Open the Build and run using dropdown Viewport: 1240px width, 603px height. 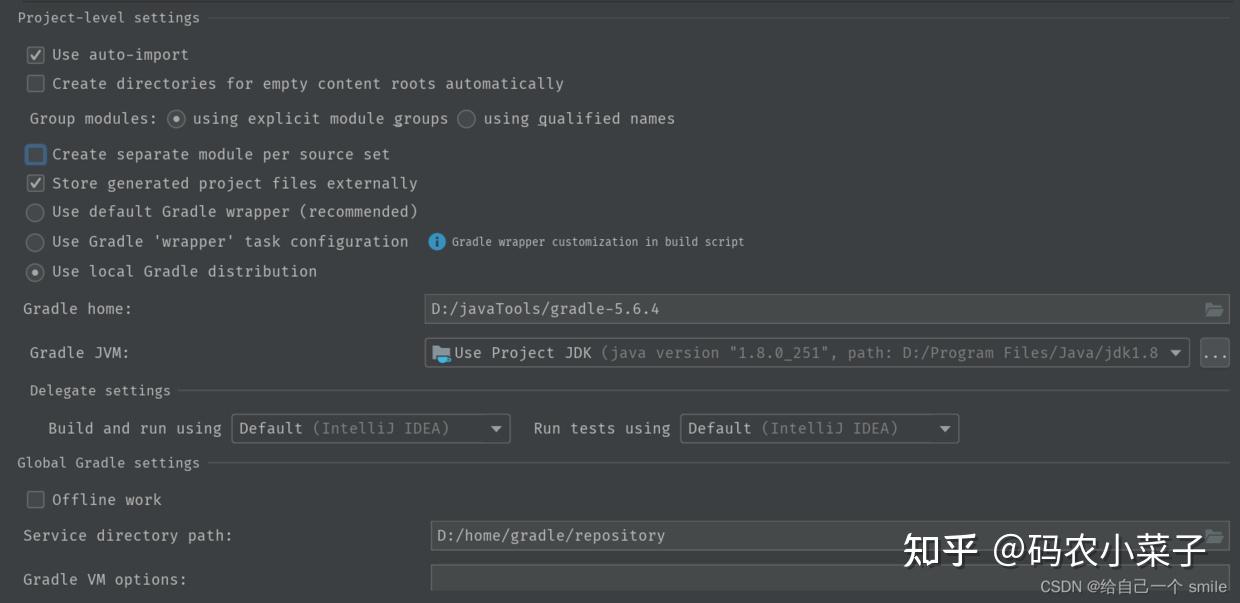pos(496,428)
